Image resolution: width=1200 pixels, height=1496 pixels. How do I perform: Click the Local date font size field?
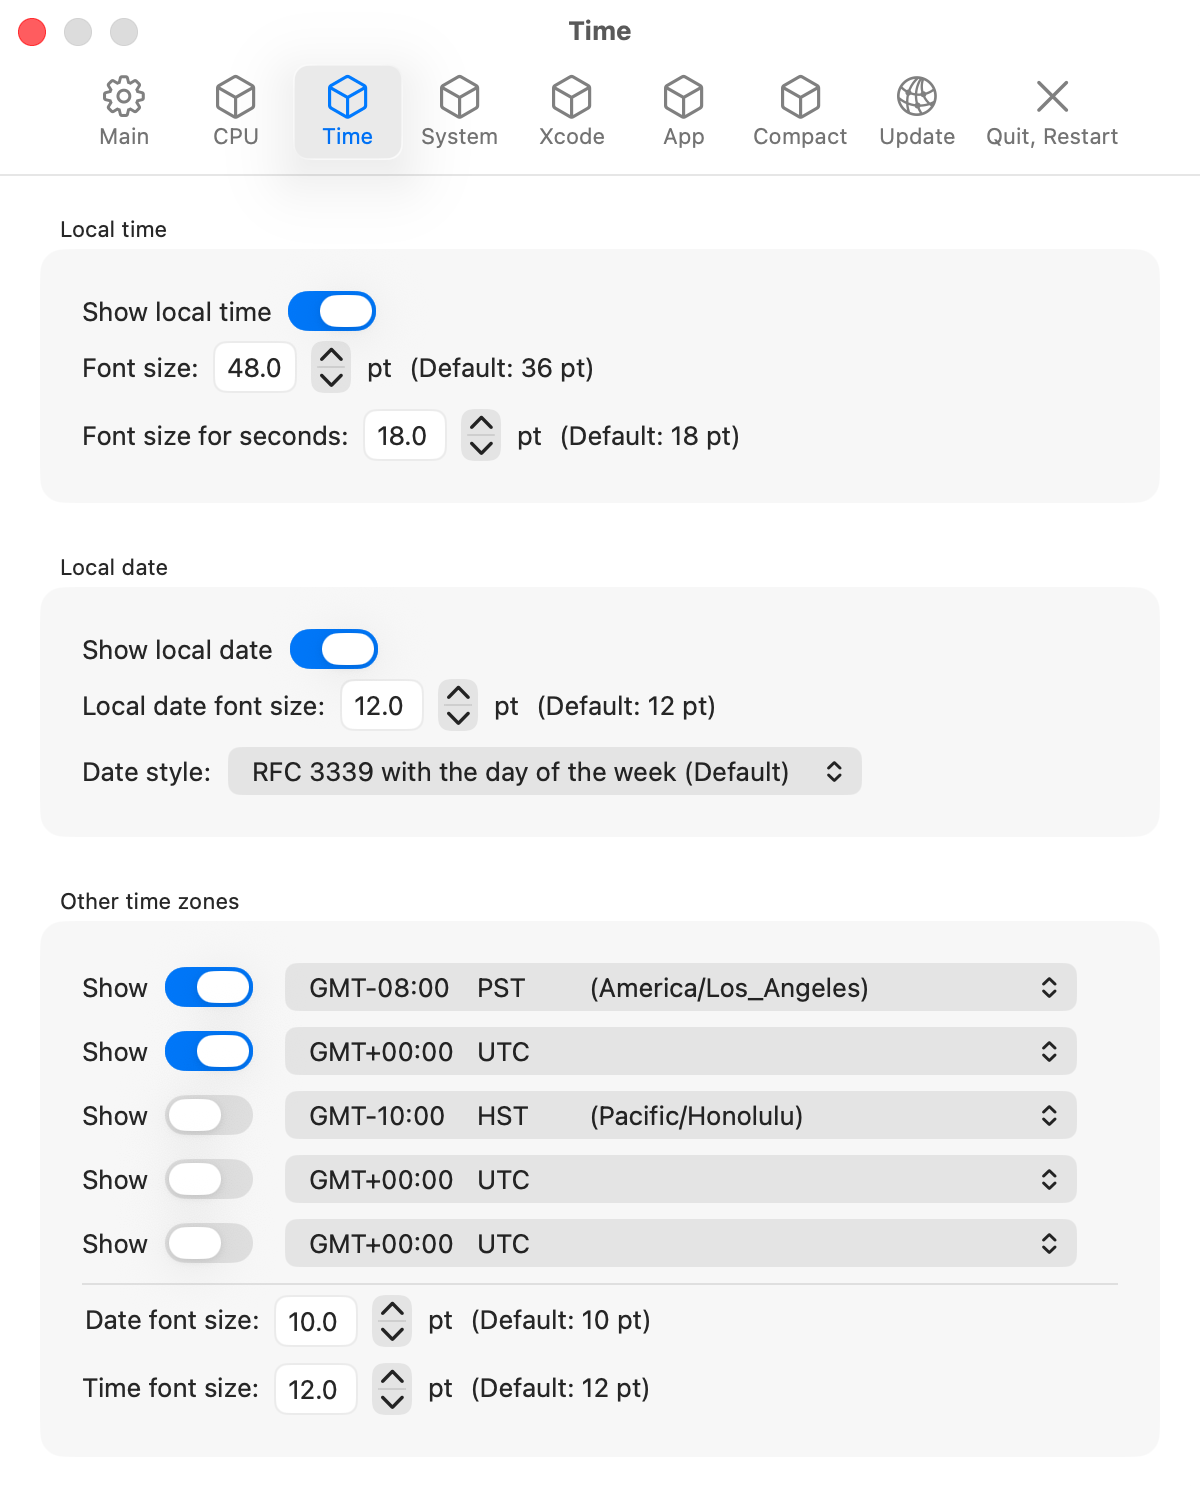coord(381,706)
